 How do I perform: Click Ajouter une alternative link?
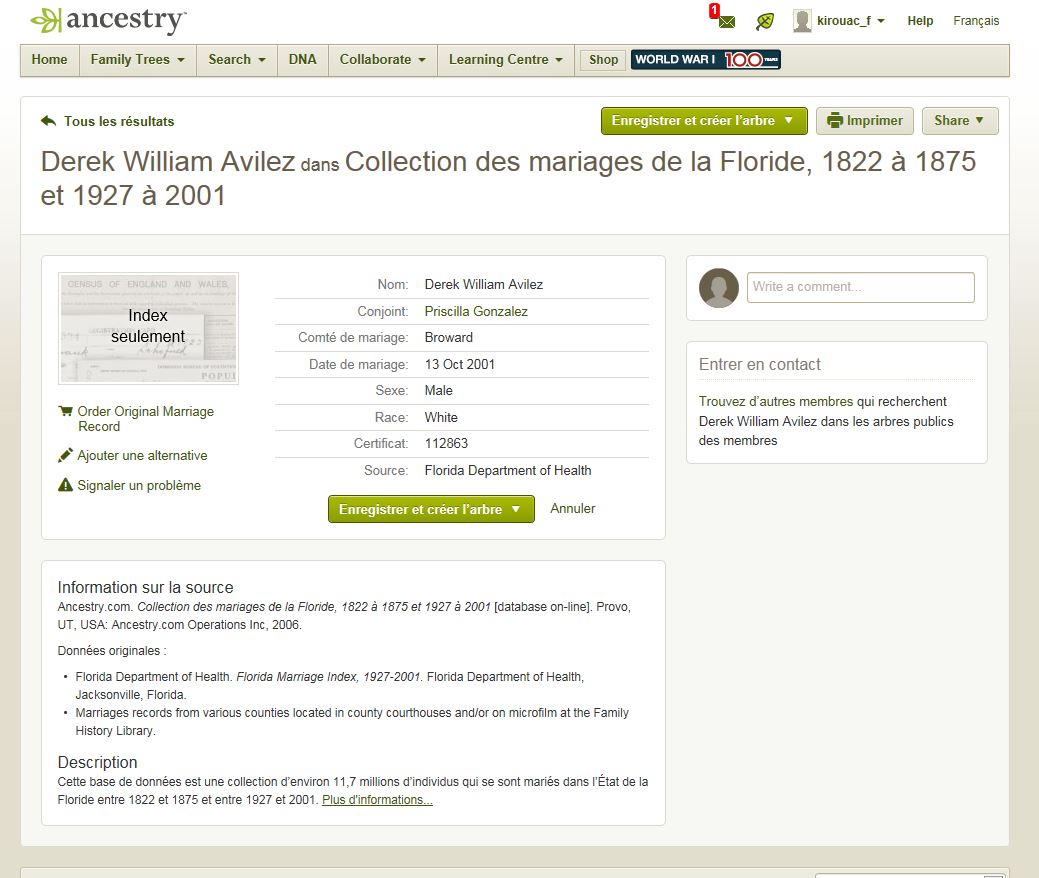click(x=142, y=455)
